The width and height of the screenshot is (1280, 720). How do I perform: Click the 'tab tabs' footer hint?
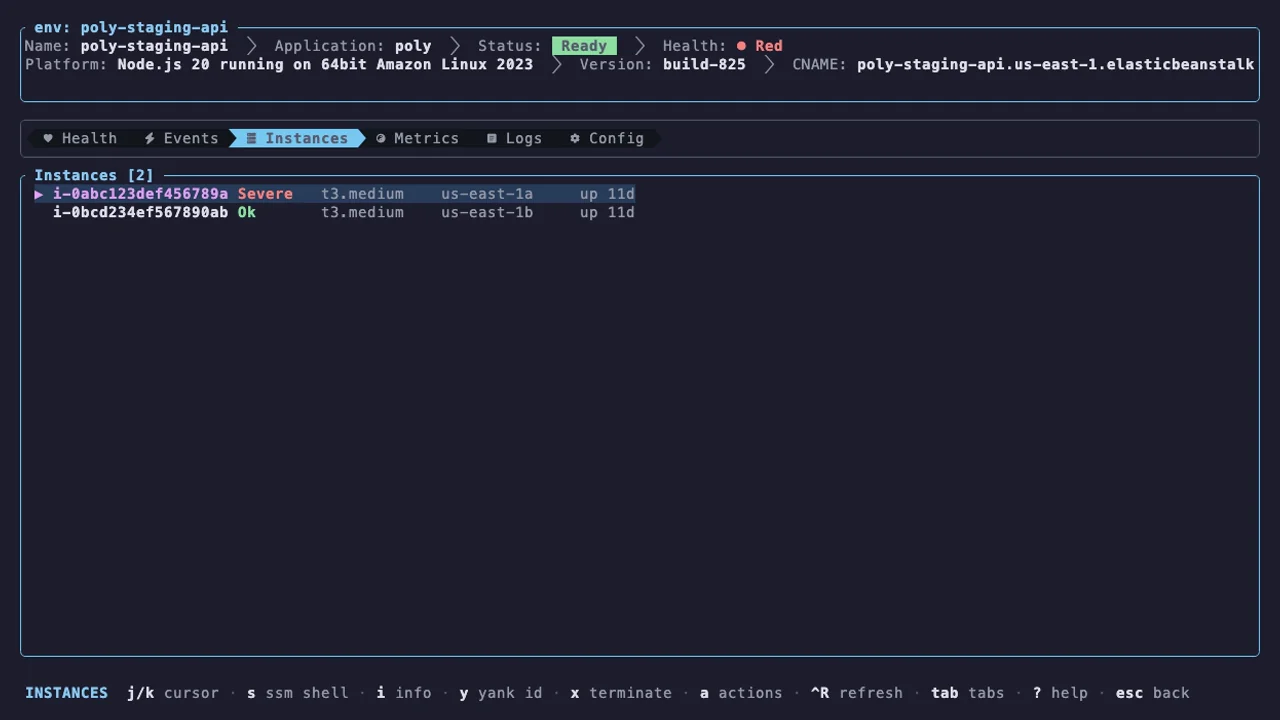tap(968, 693)
